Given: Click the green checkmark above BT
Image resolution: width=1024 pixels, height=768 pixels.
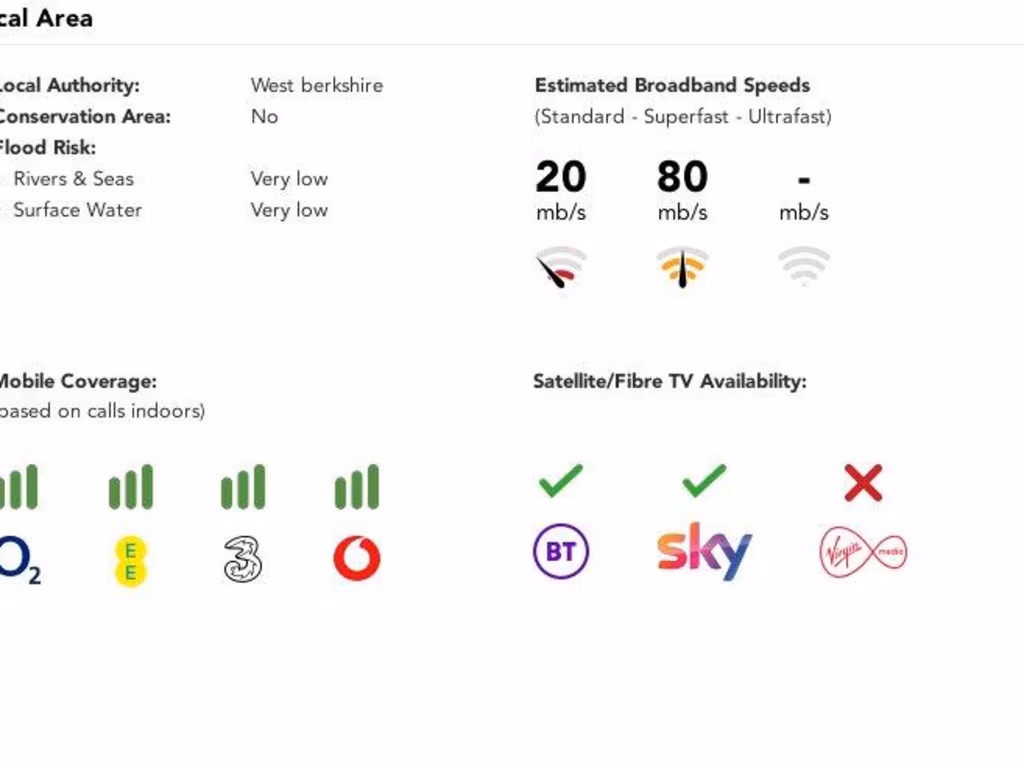Looking at the screenshot, I should pos(560,483).
